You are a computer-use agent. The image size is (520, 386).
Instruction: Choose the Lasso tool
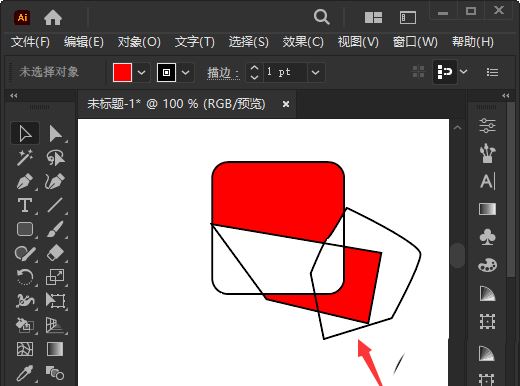pos(55,157)
